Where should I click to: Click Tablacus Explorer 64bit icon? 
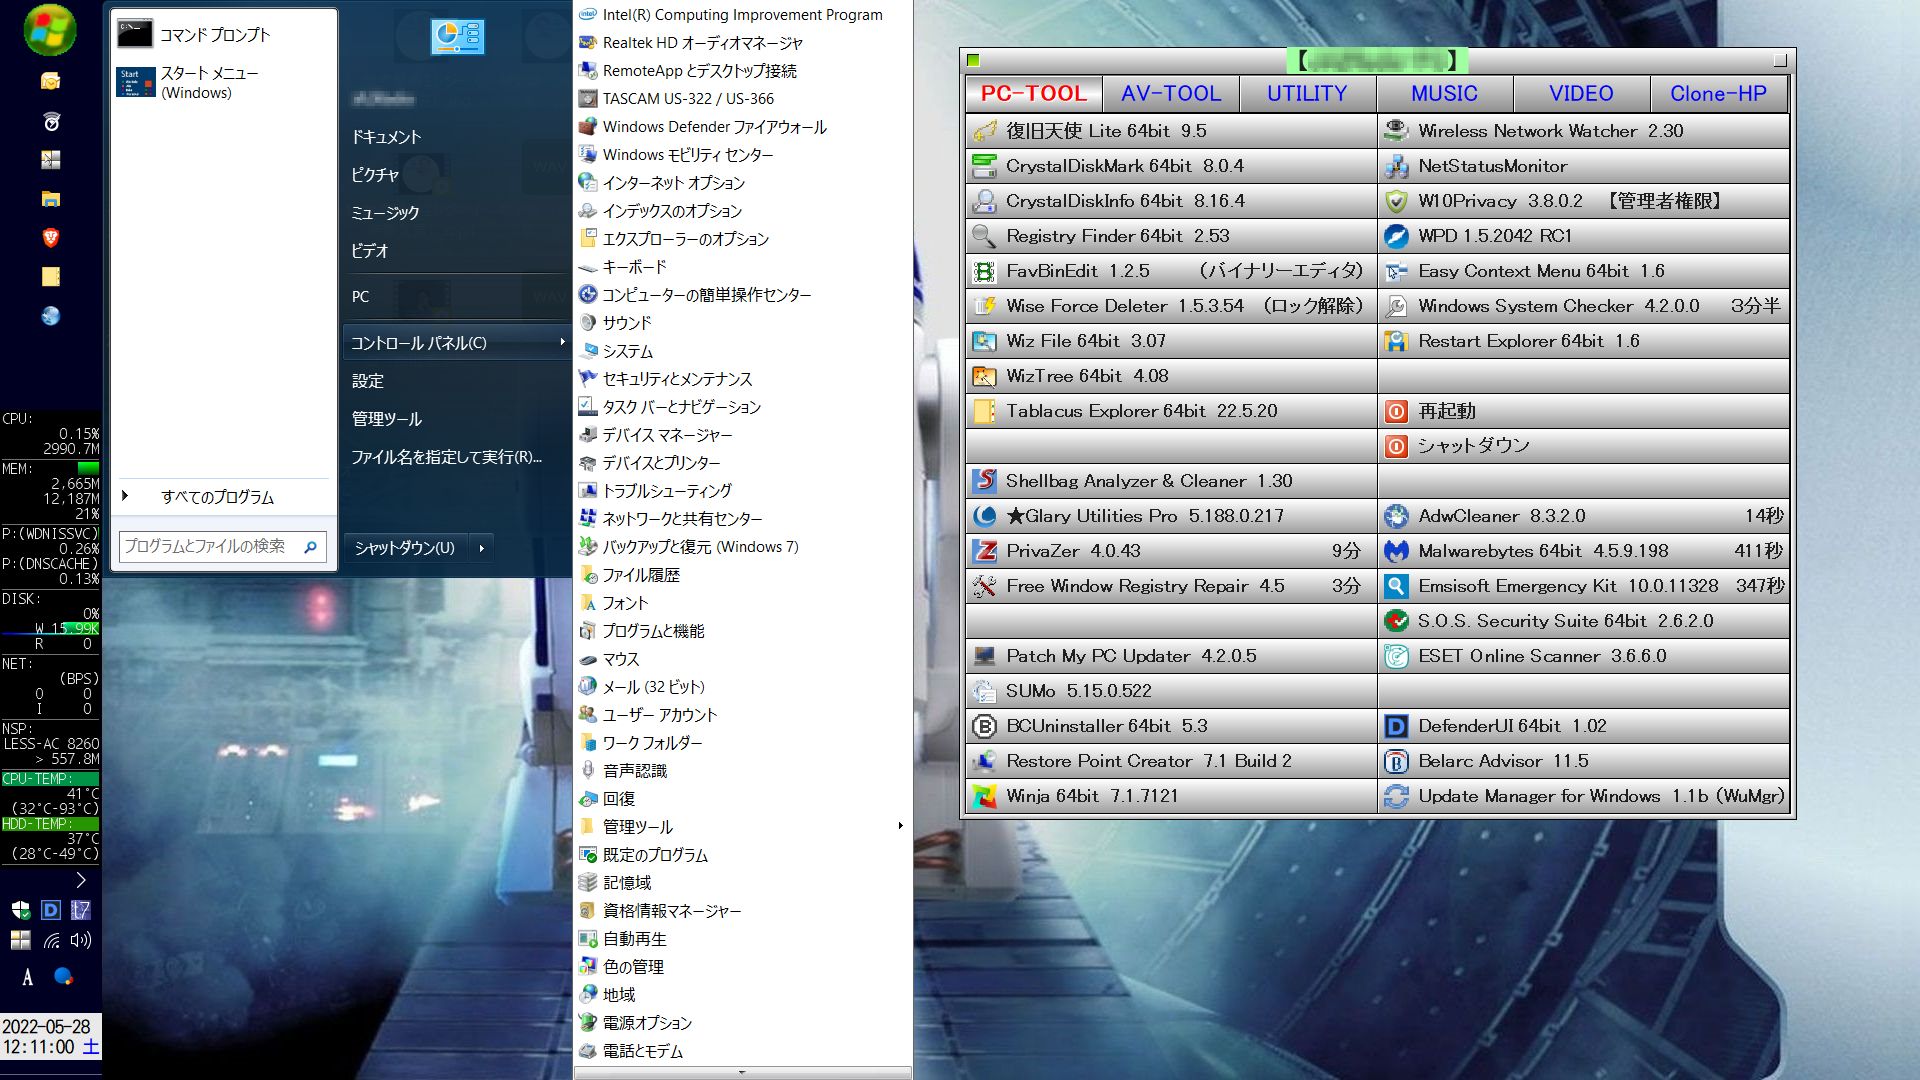pos(985,411)
